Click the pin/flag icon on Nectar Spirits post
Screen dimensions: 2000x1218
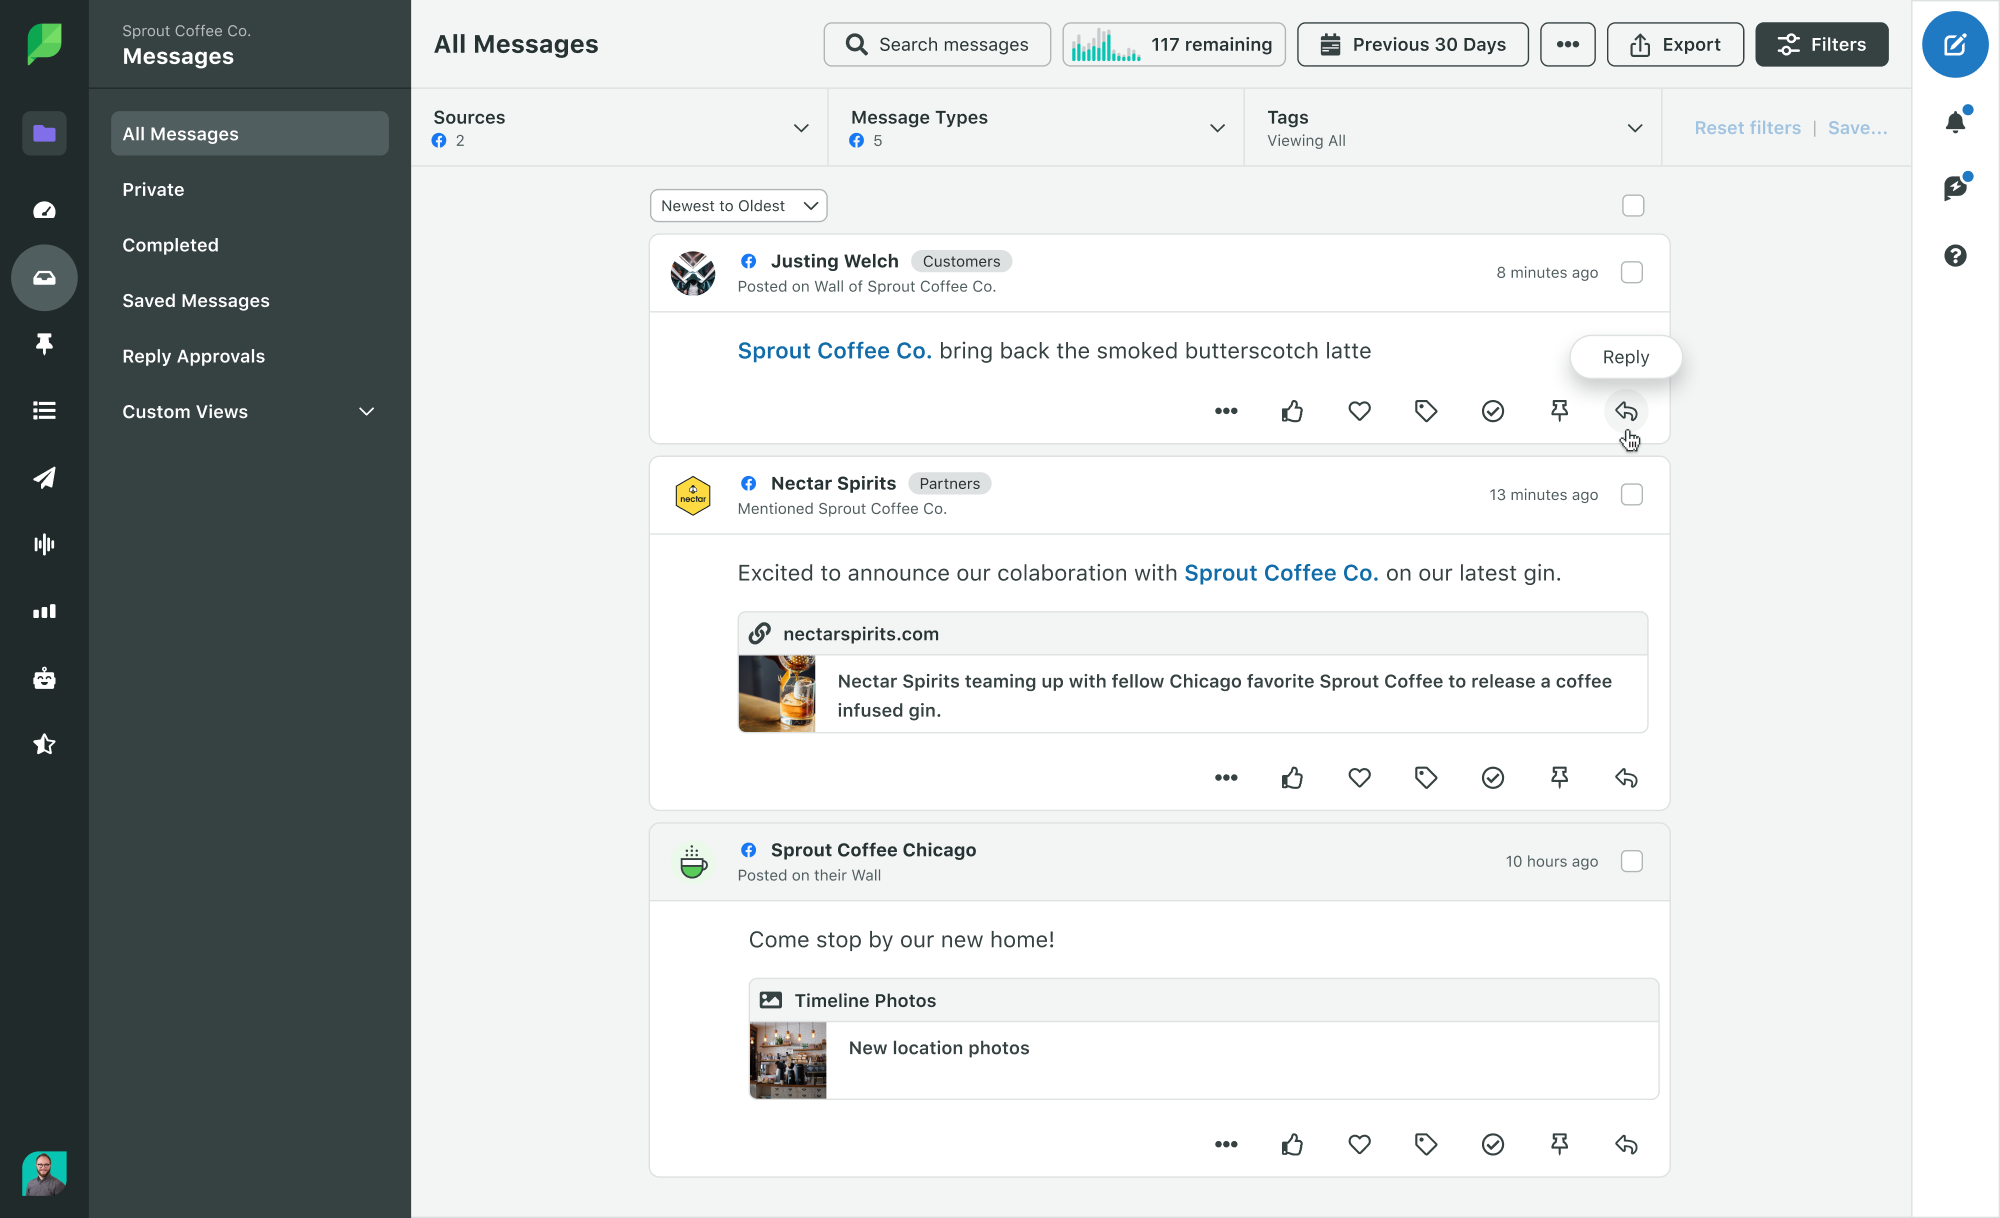point(1559,777)
